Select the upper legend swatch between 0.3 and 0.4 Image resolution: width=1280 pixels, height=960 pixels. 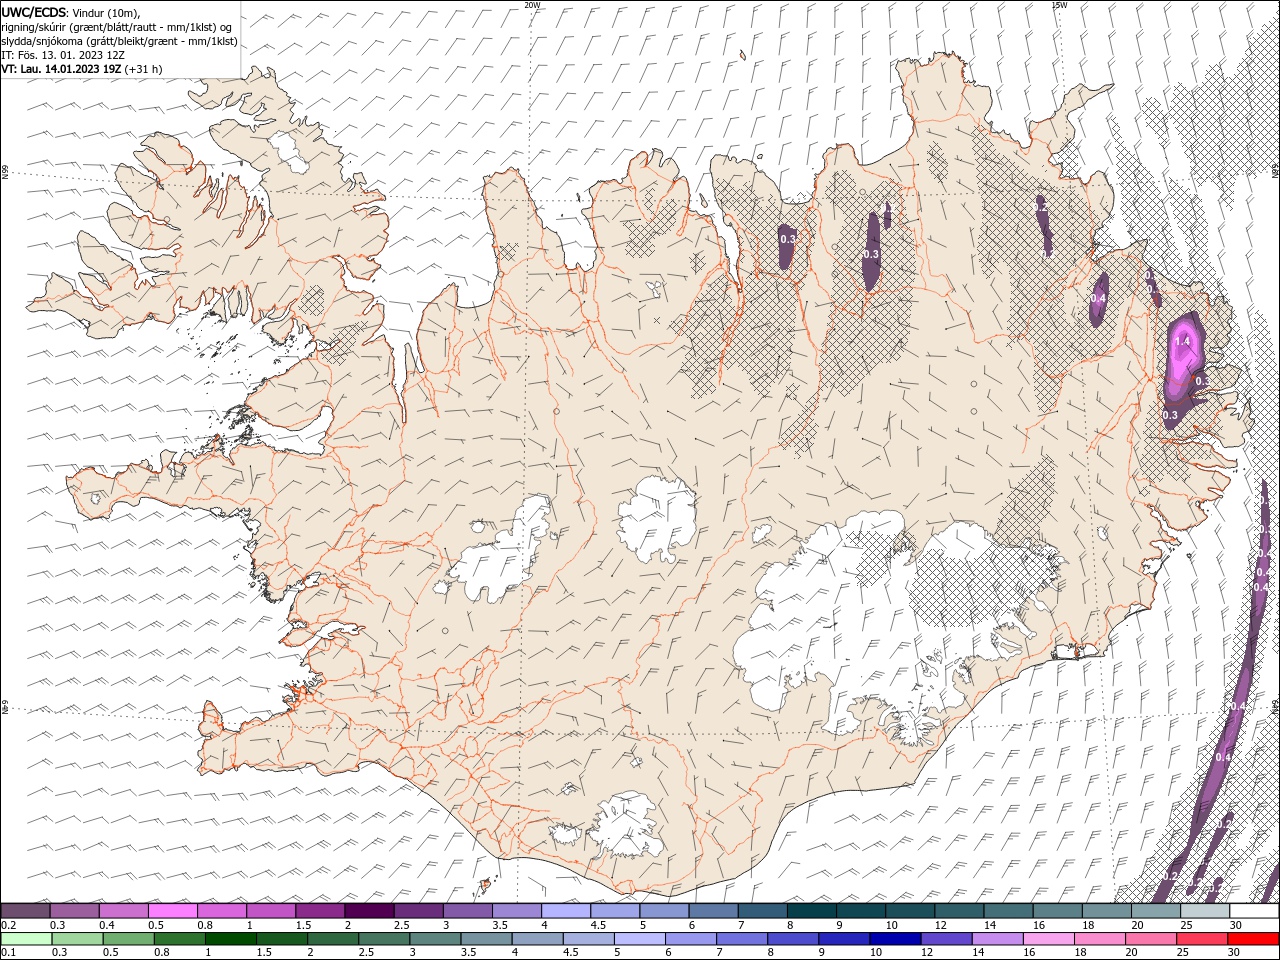pos(74,911)
